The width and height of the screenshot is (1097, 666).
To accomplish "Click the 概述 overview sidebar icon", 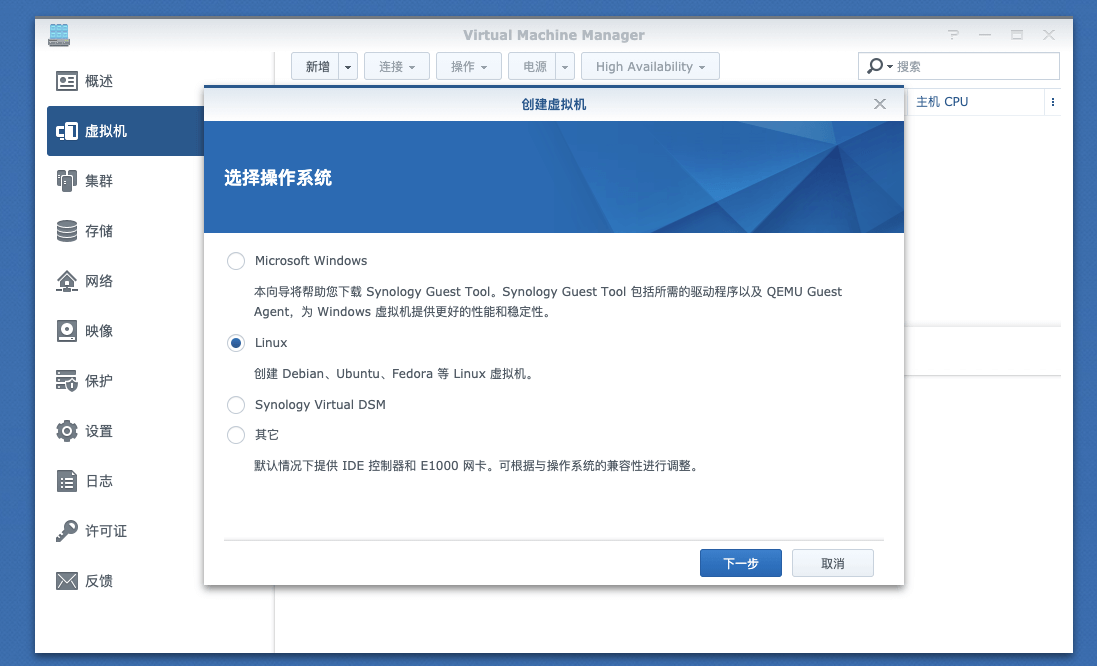I will [66, 81].
